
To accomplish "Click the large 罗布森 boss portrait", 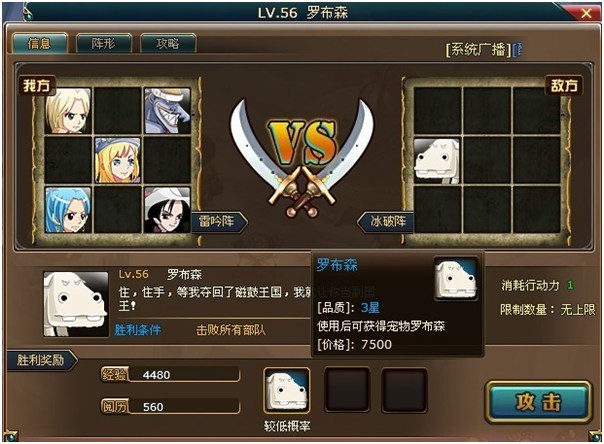I will click(76, 304).
